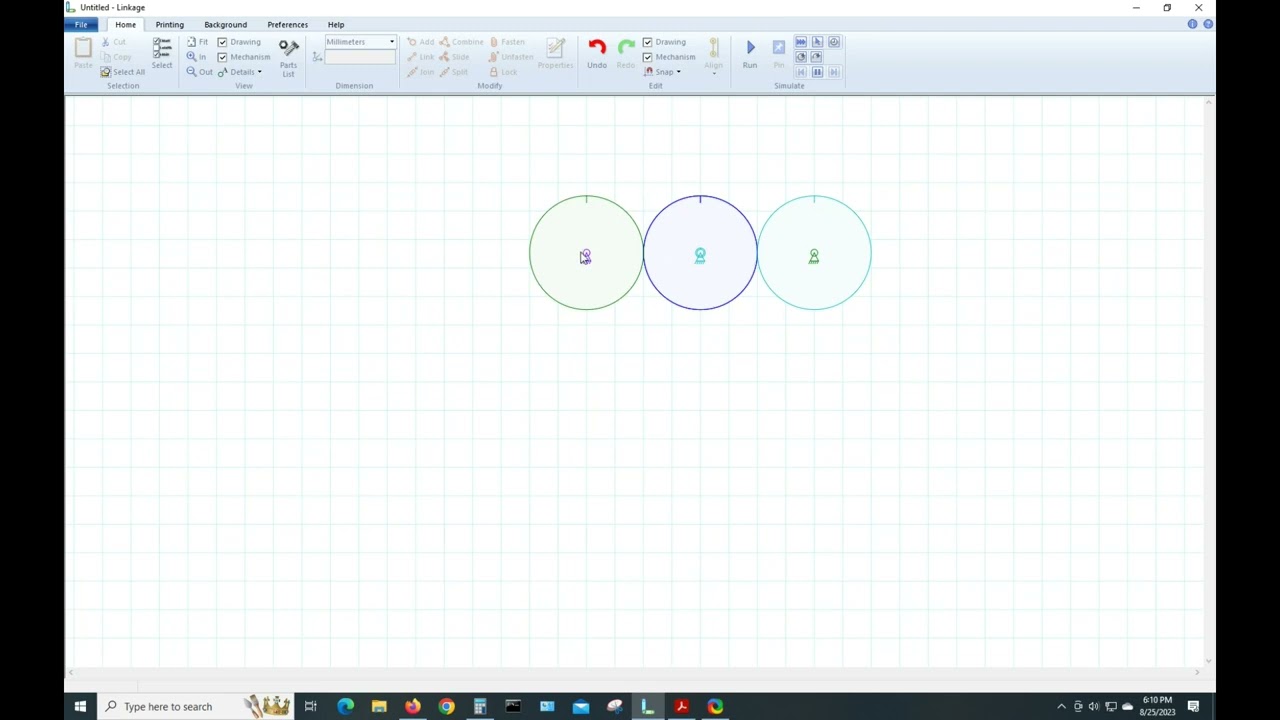The height and width of the screenshot is (720, 1280).
Task: Toggle the View Mechanism checkbox
Action: (x=222, y=57)
